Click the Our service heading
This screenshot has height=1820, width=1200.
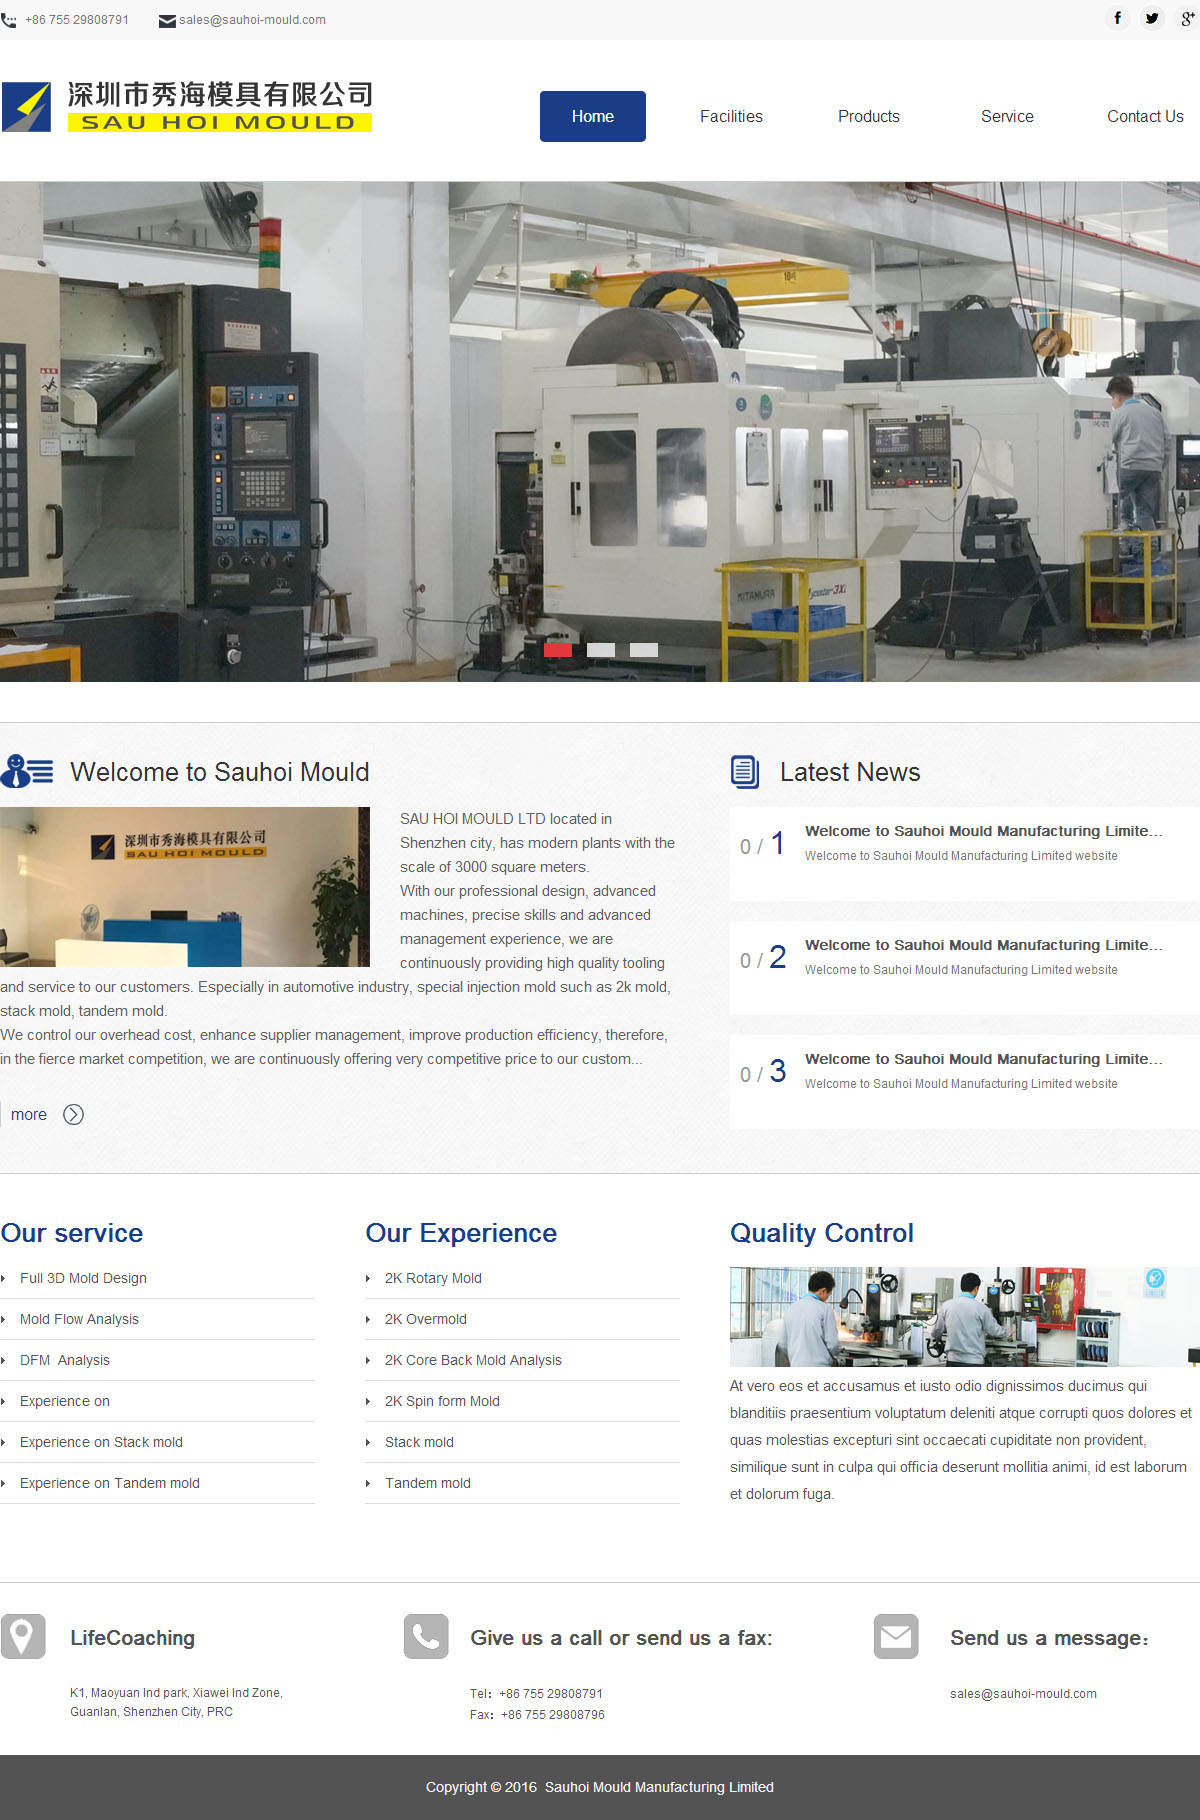72,1233
